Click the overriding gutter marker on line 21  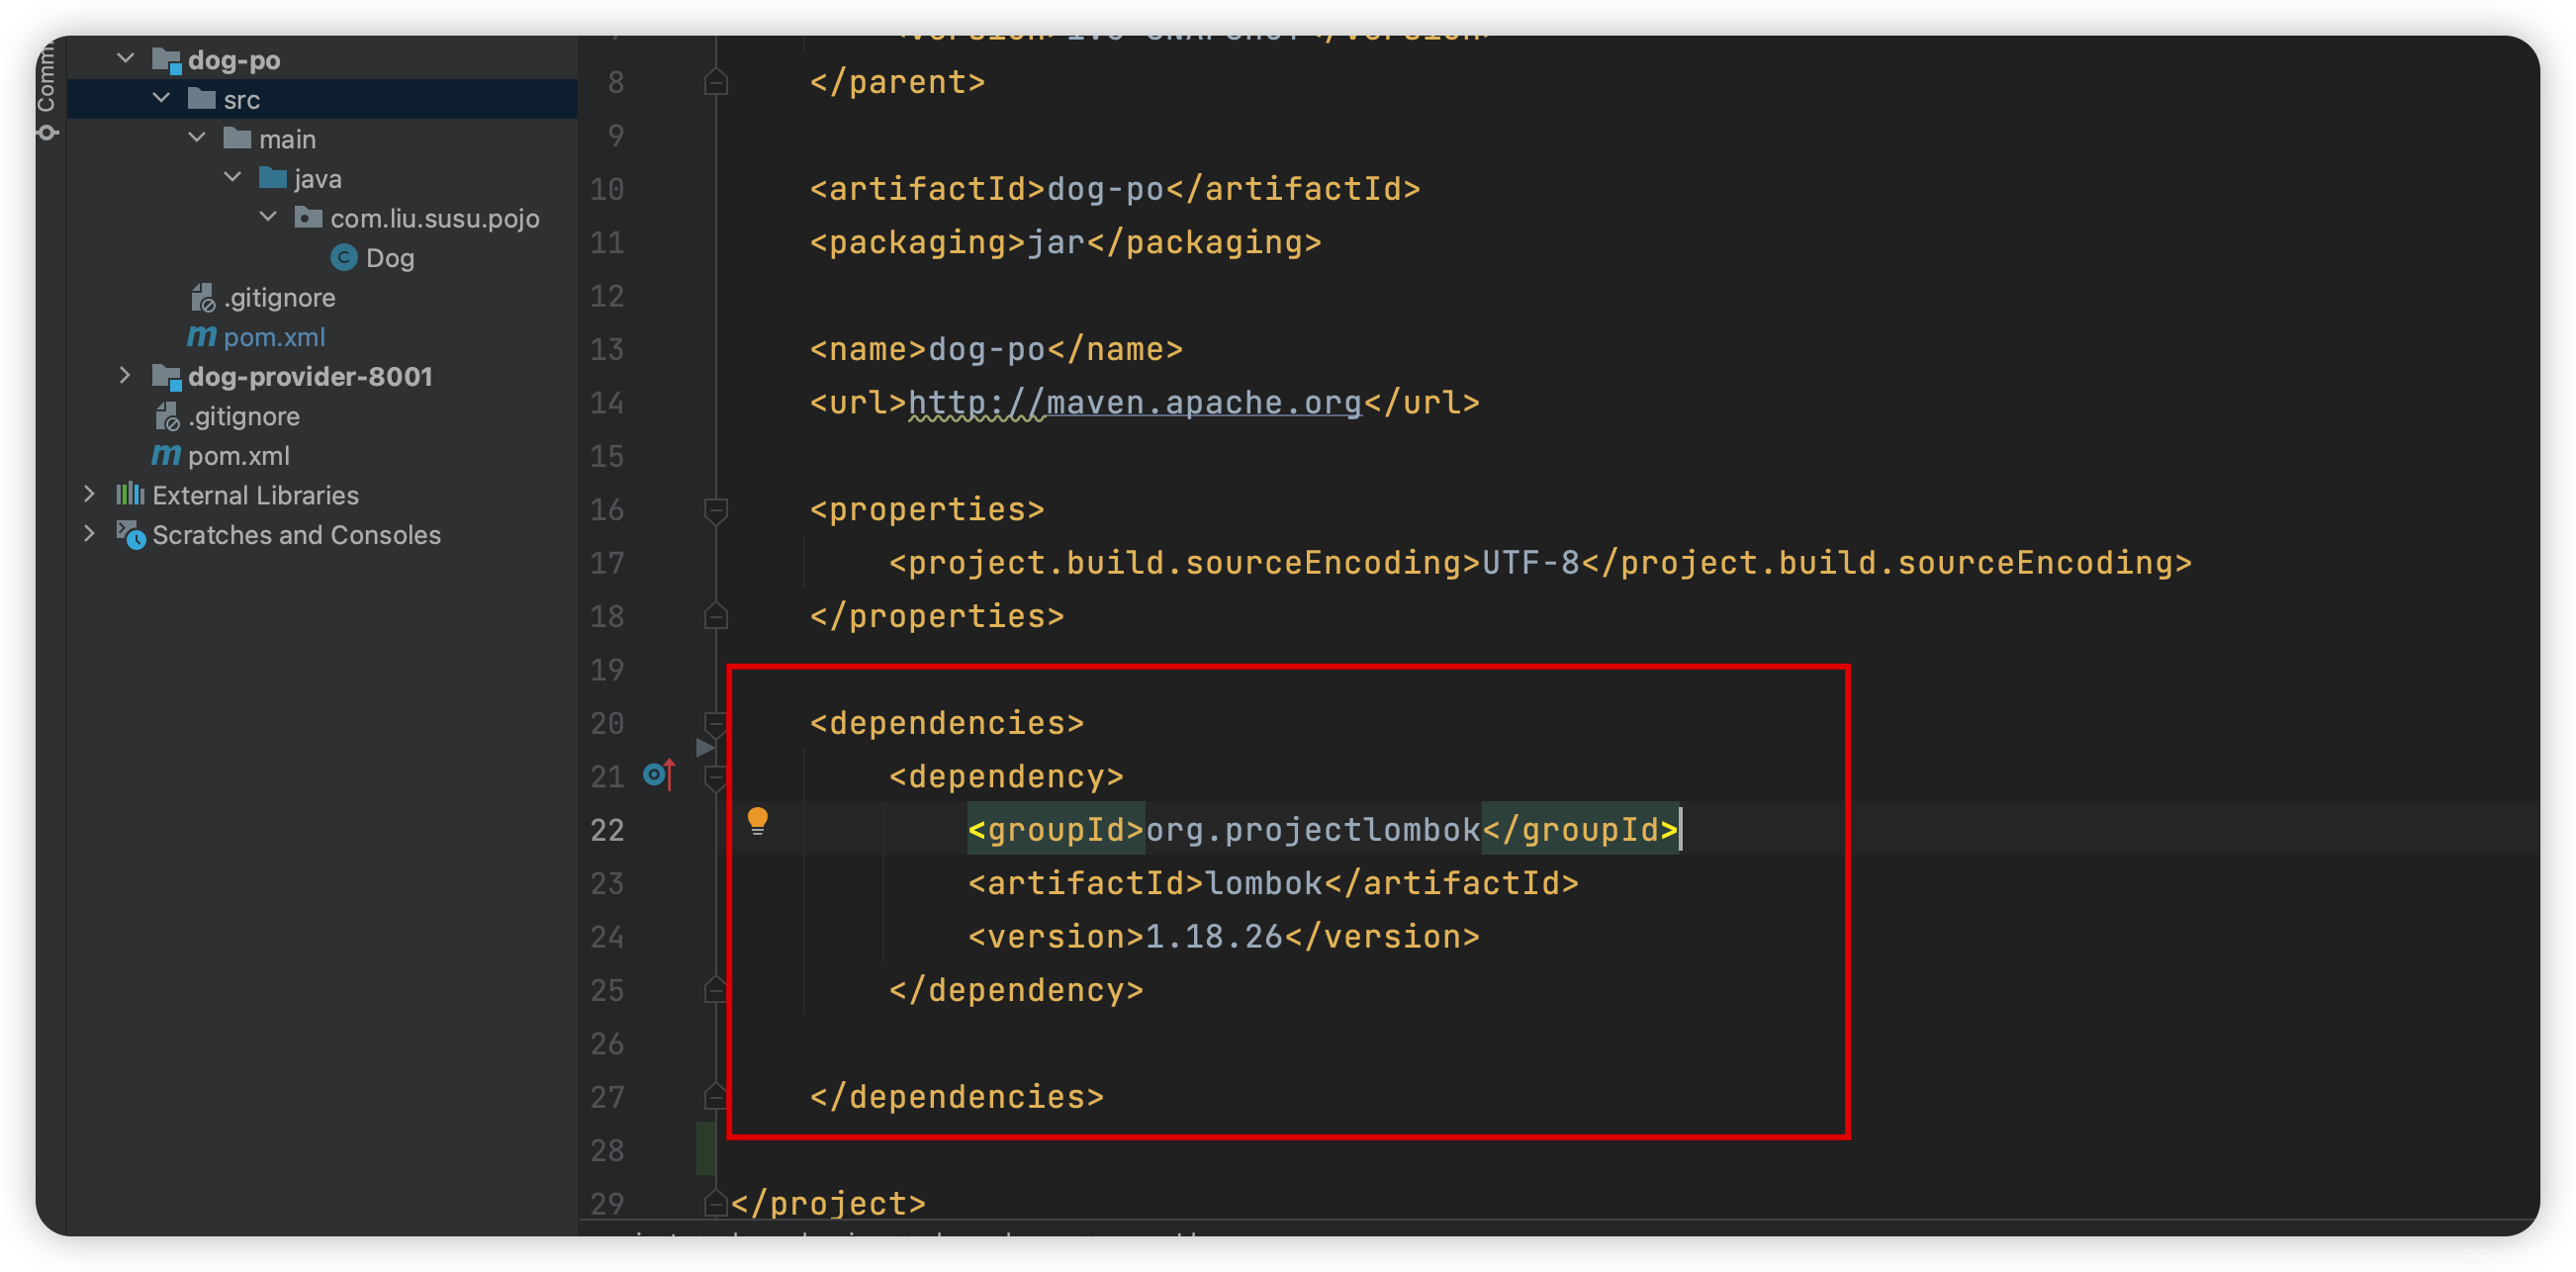659,774
